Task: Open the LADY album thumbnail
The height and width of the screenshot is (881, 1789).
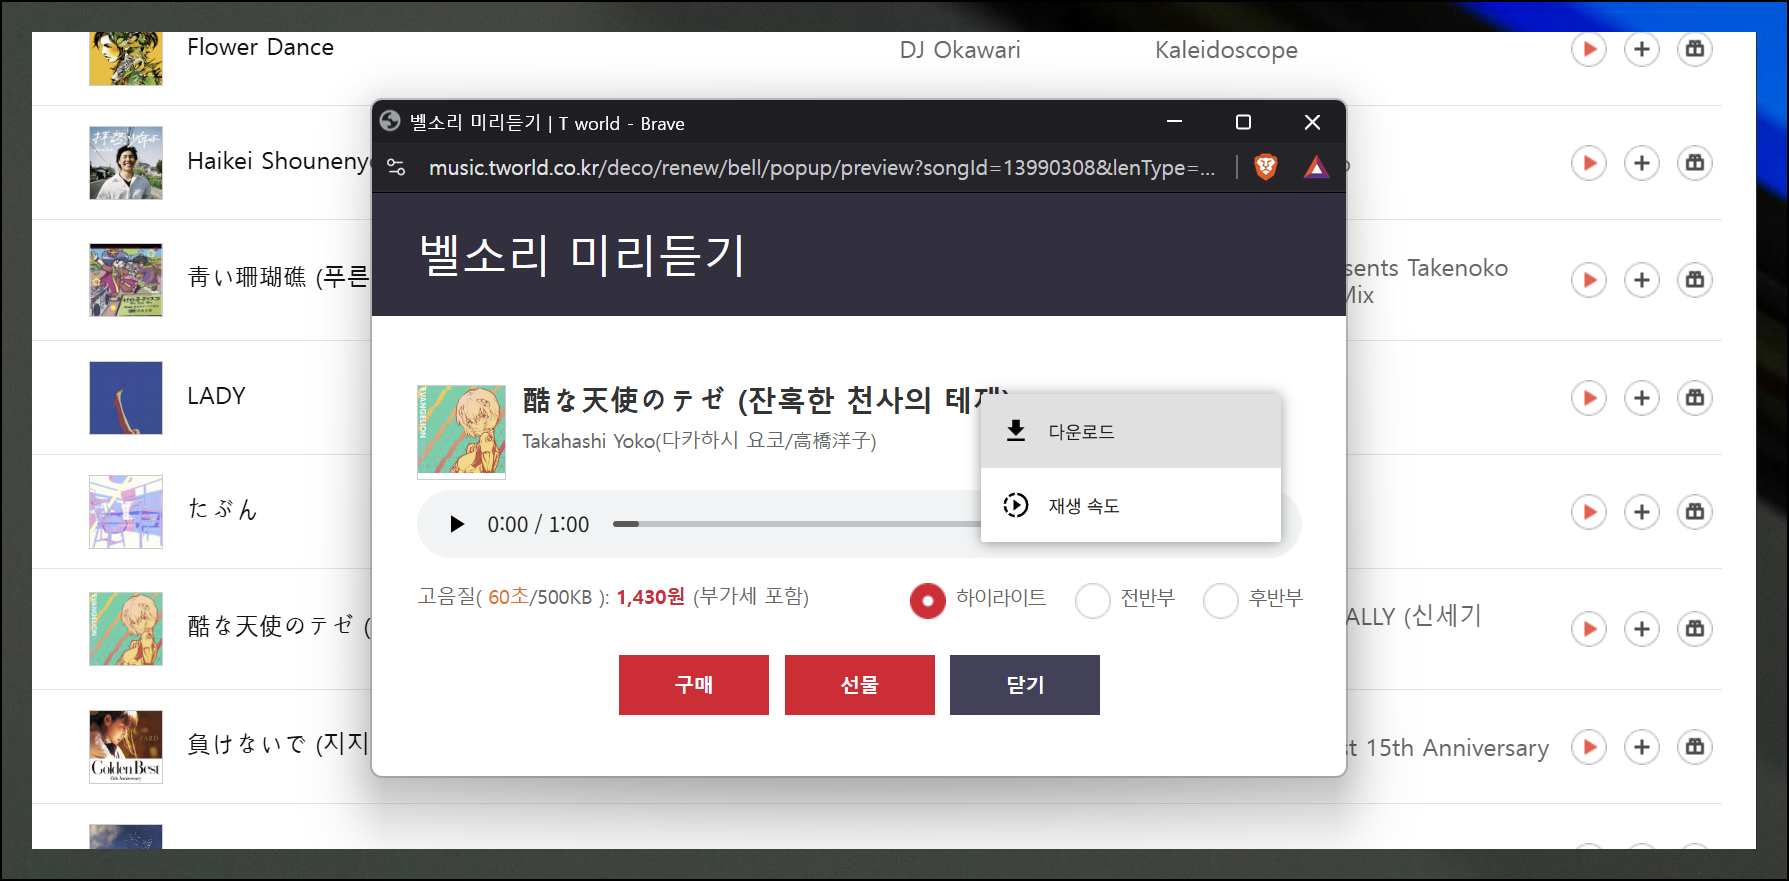Action: (126, 398)
